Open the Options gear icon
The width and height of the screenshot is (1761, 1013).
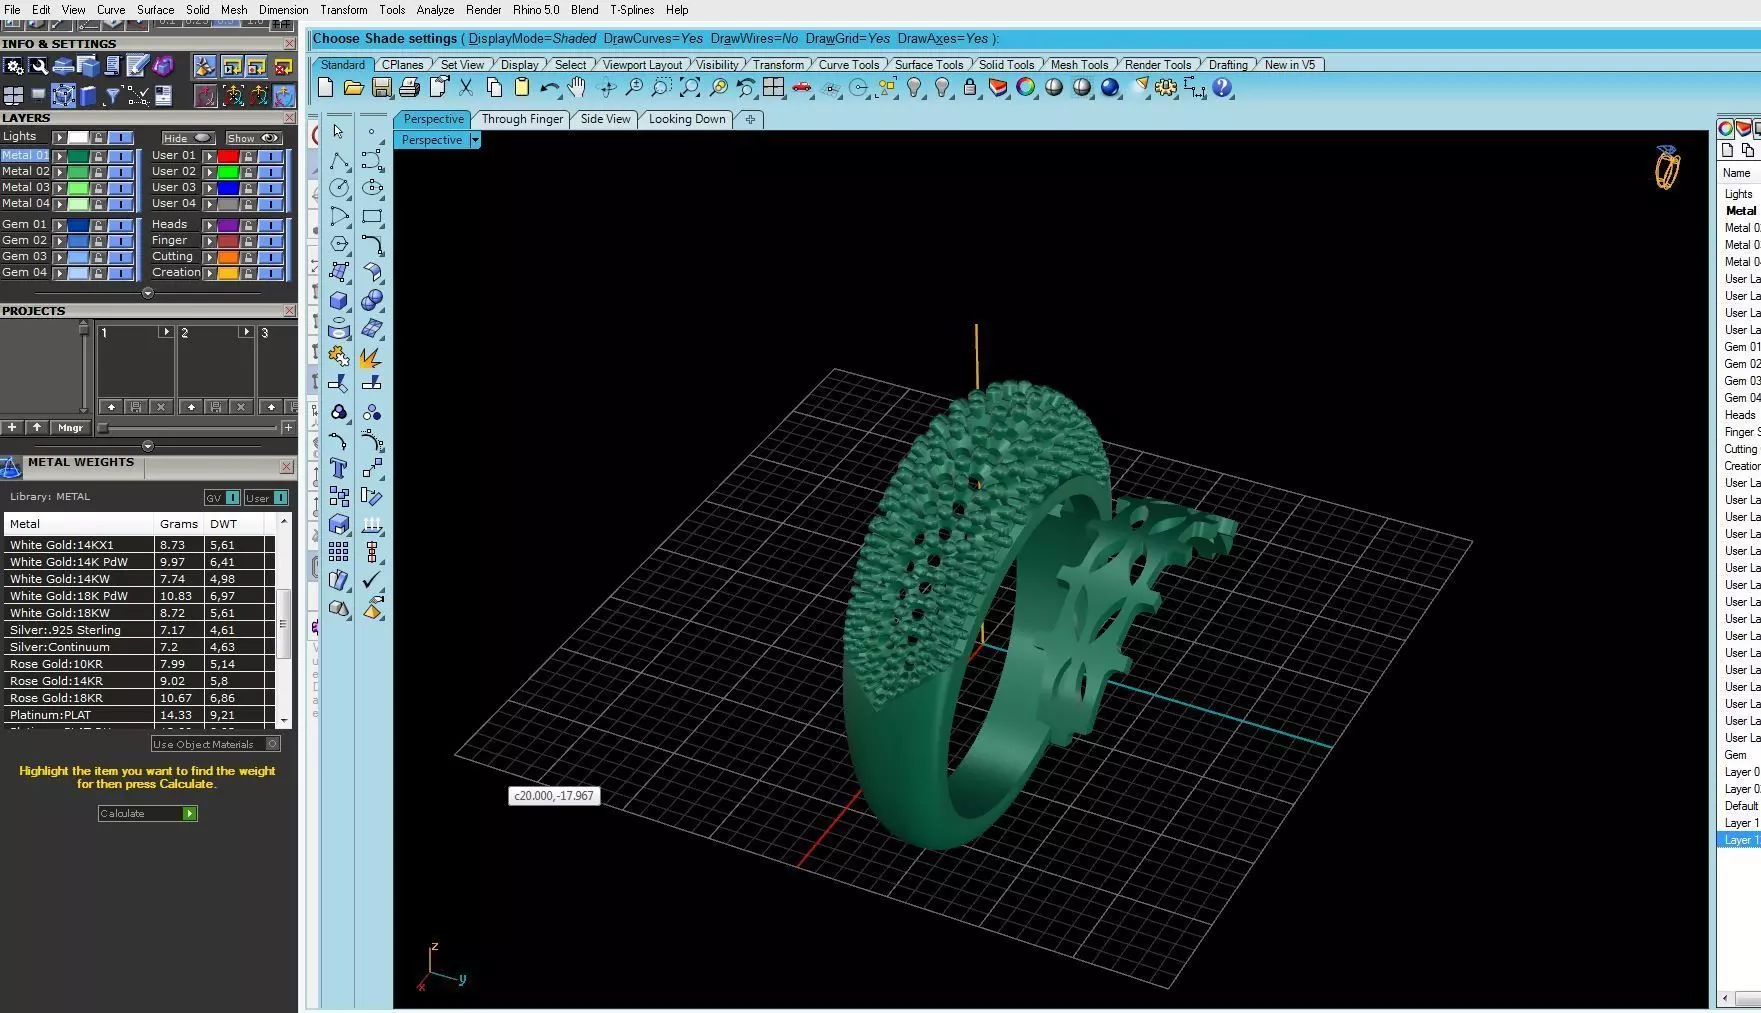pos(1166,88)
